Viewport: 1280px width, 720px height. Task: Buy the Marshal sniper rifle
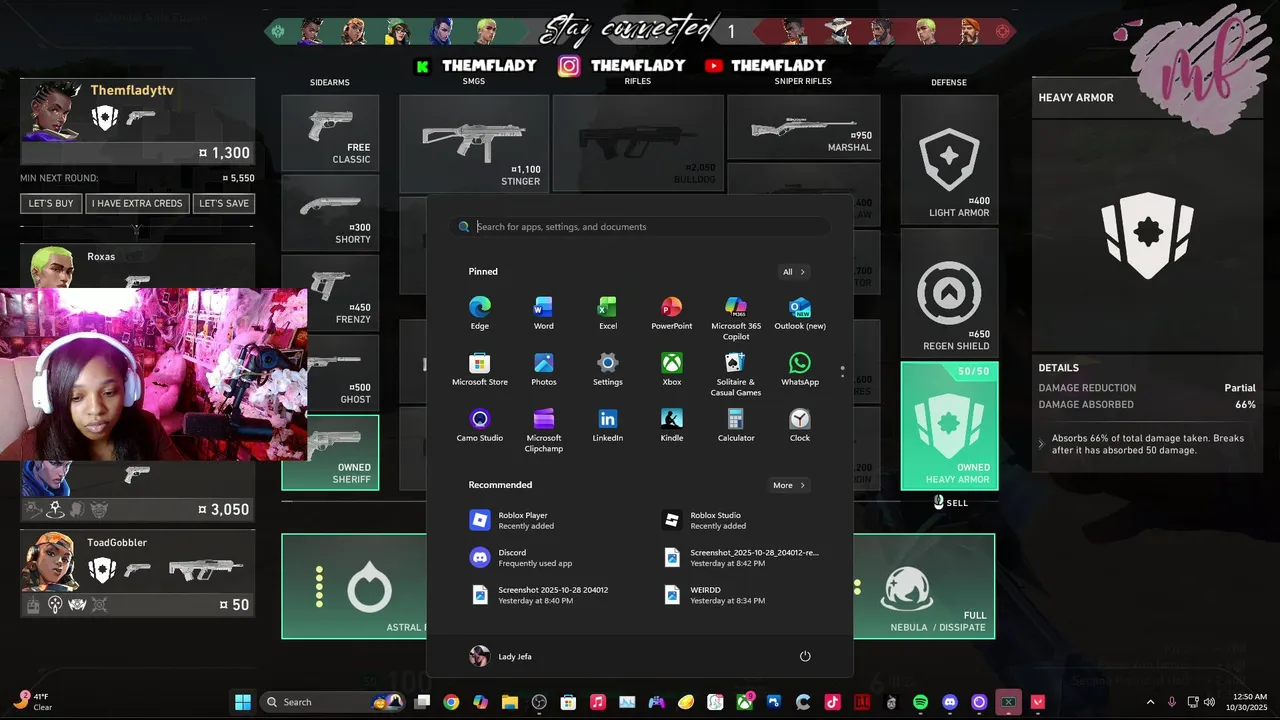pyautogui.click(x=804, y=127)
